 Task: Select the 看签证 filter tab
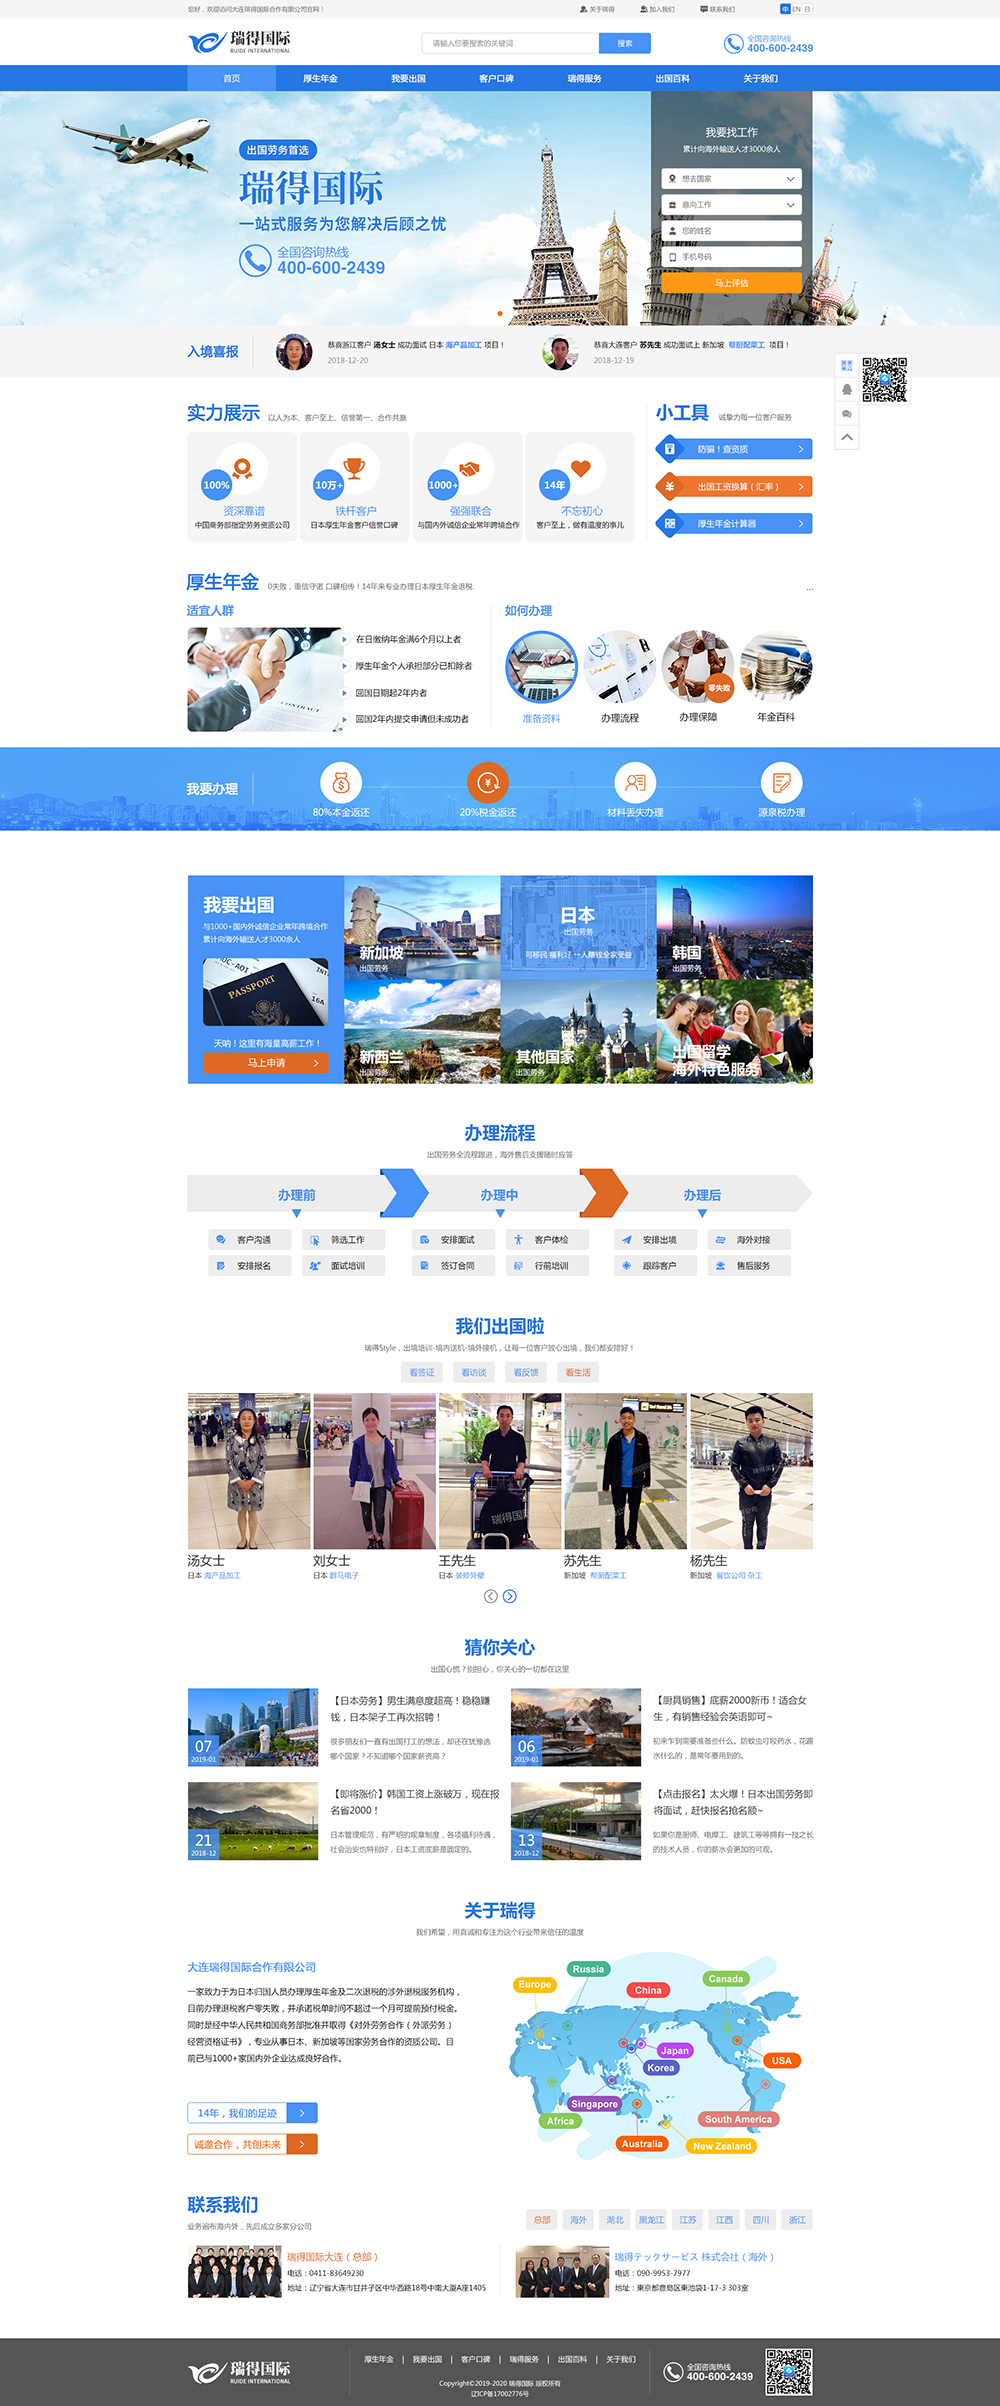(422, 1372)
